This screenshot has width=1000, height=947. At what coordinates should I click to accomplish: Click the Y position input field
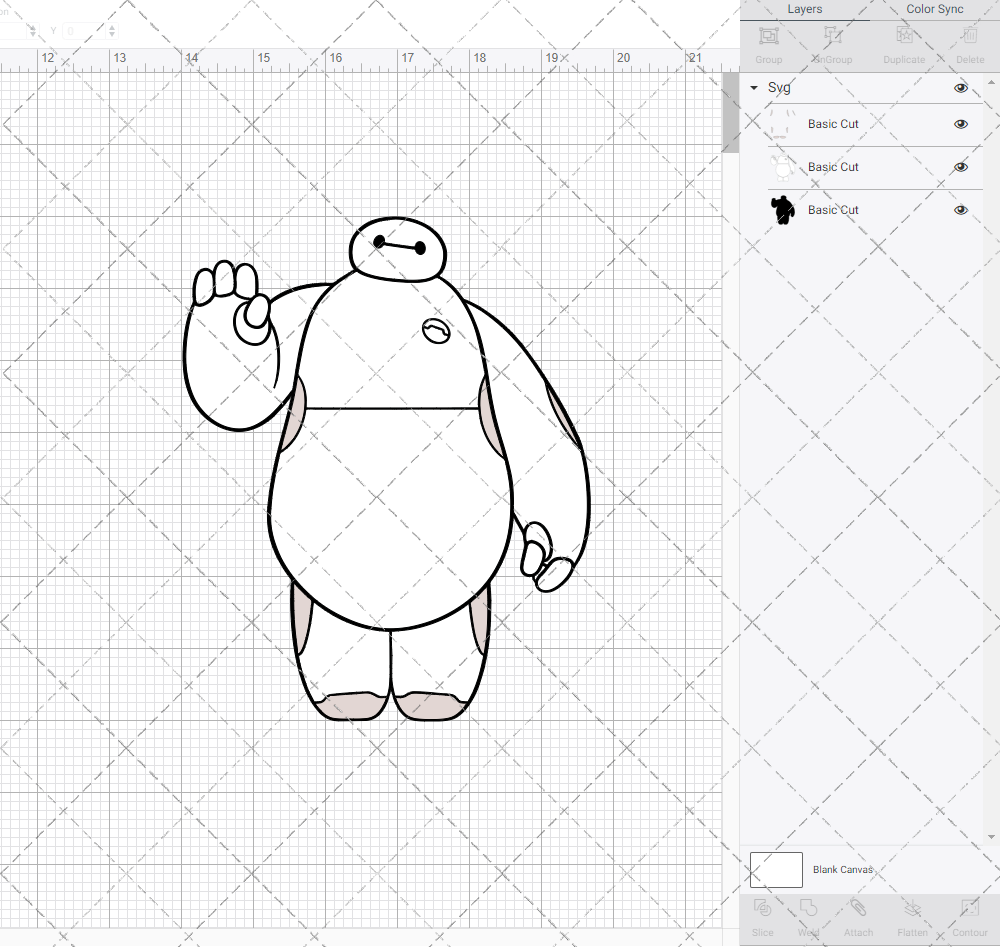(x=86, y=31)
